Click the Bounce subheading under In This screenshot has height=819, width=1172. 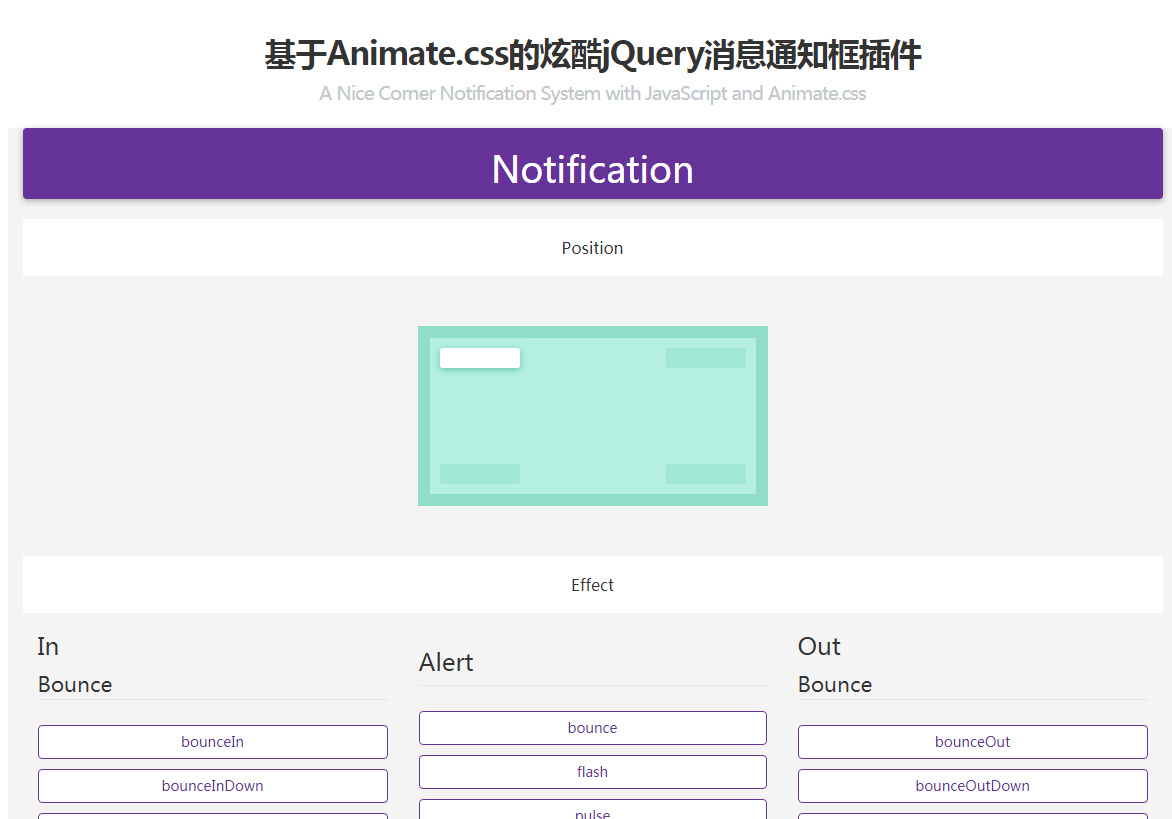click(75, 684)
